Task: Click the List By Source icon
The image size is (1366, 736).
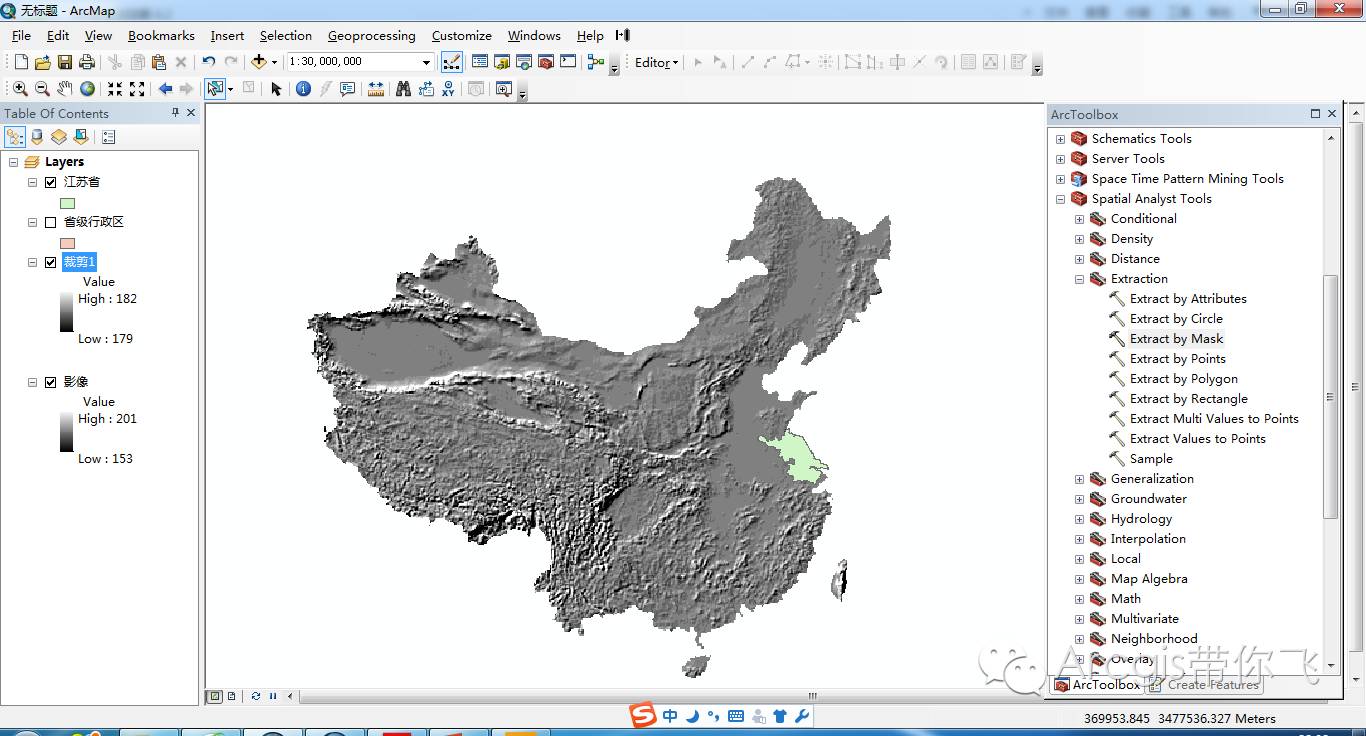Action: pos(37,137)
